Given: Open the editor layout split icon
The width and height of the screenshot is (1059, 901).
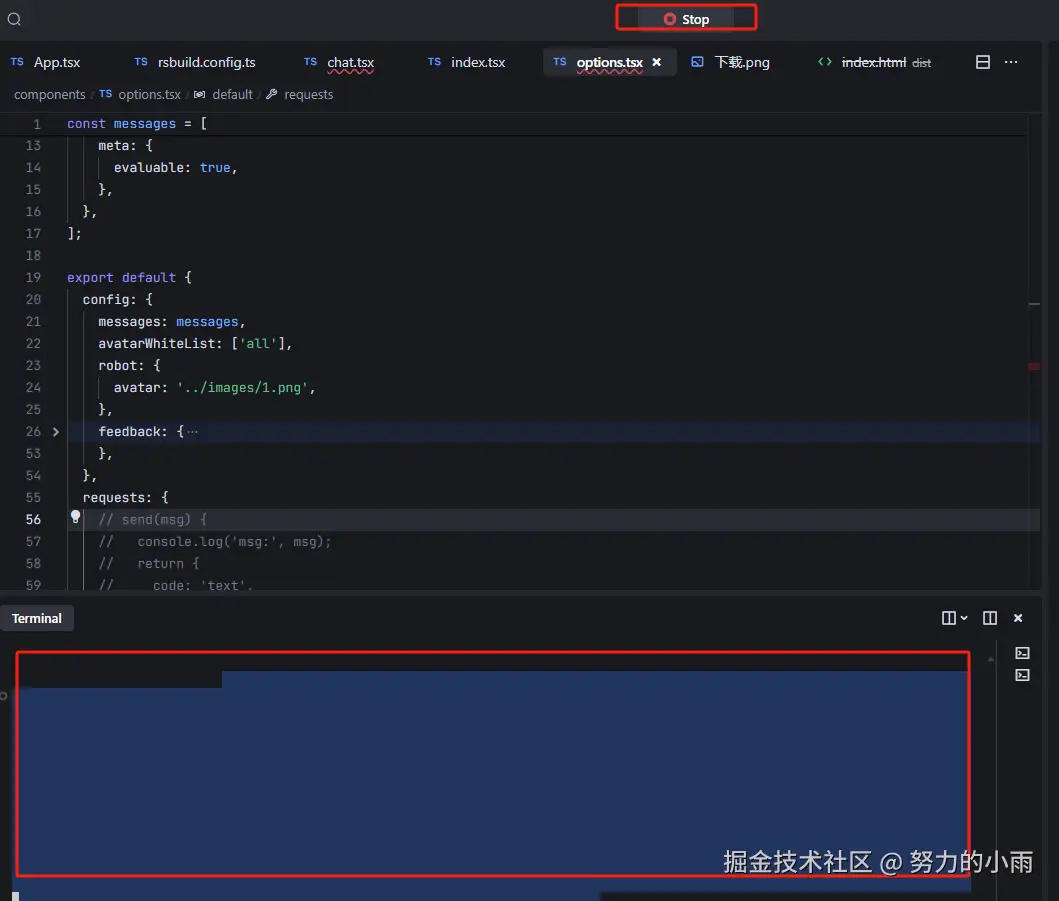Looking at the screenshot, I should [x=983, y=62].
